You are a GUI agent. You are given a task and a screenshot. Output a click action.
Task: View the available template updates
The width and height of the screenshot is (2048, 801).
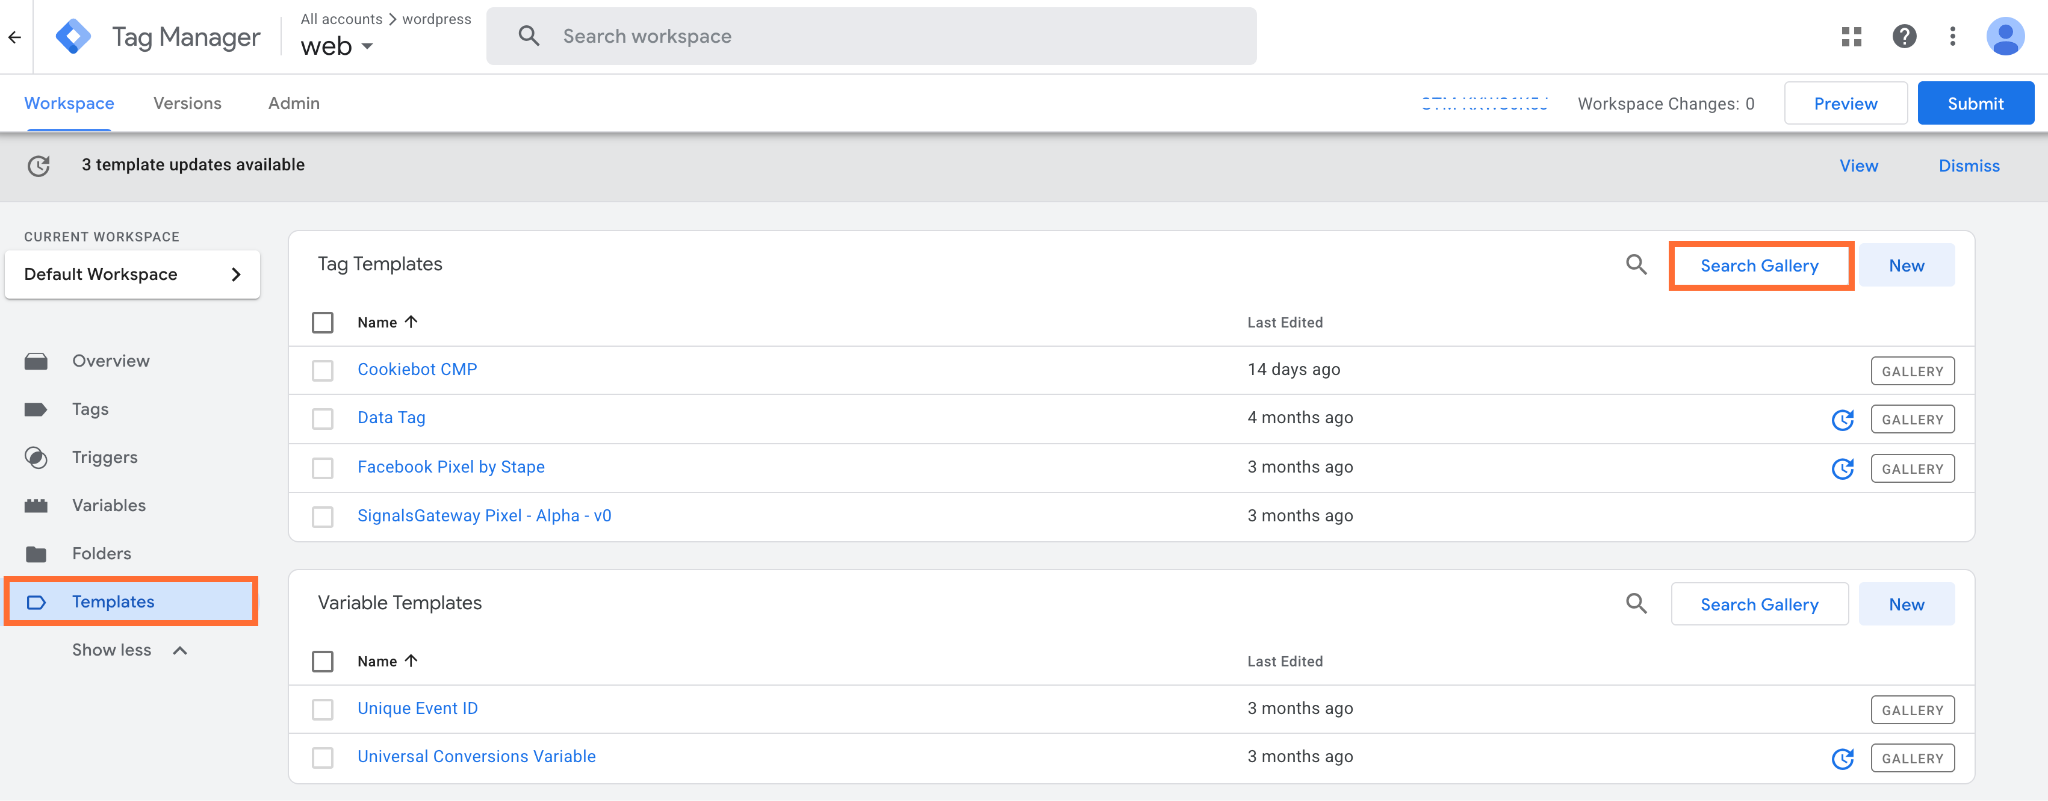[x=1859, y=166]
